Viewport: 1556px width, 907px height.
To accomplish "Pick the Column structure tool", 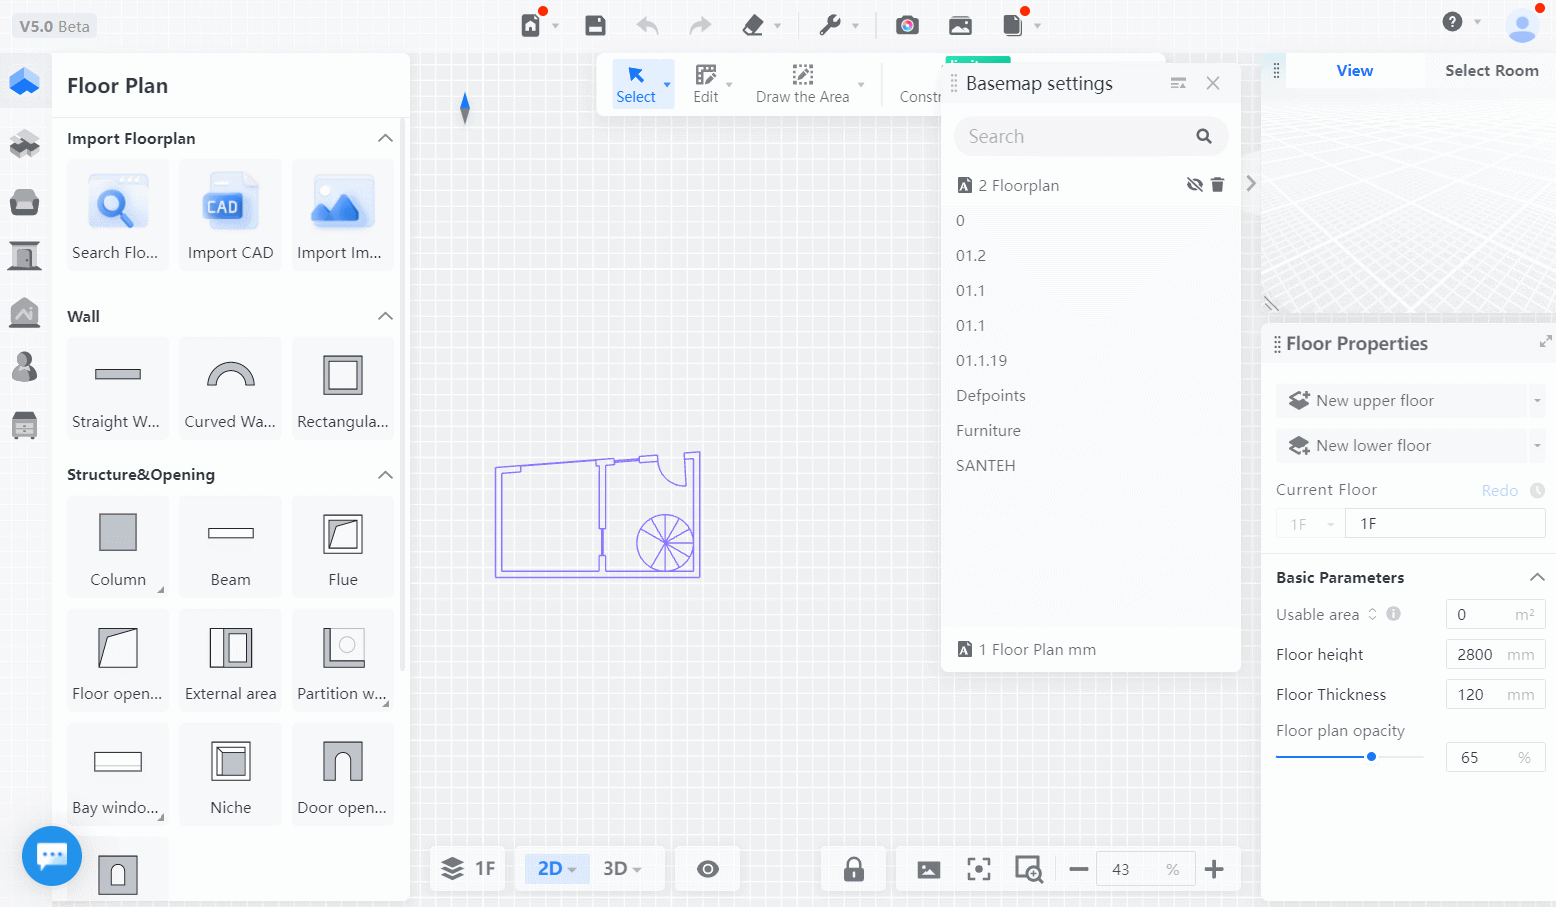I will click(117, 546).
